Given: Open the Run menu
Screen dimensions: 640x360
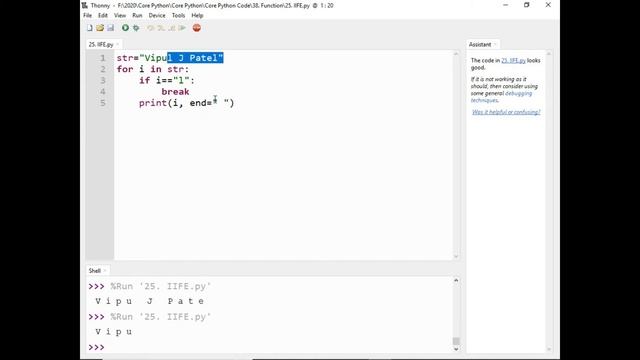Looking at the screenshot, I should tap(137, 15).
